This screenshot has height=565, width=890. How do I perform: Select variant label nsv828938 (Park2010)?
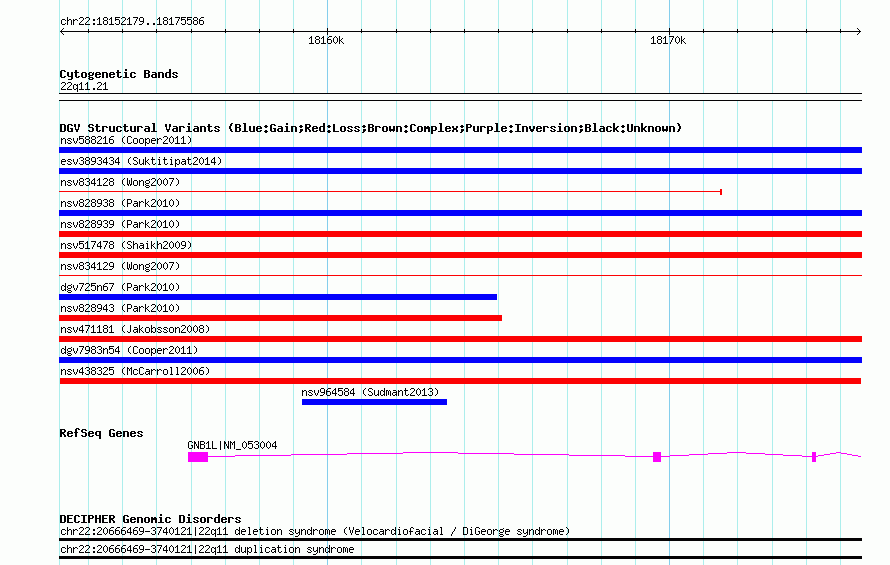(x=120, y=203)
